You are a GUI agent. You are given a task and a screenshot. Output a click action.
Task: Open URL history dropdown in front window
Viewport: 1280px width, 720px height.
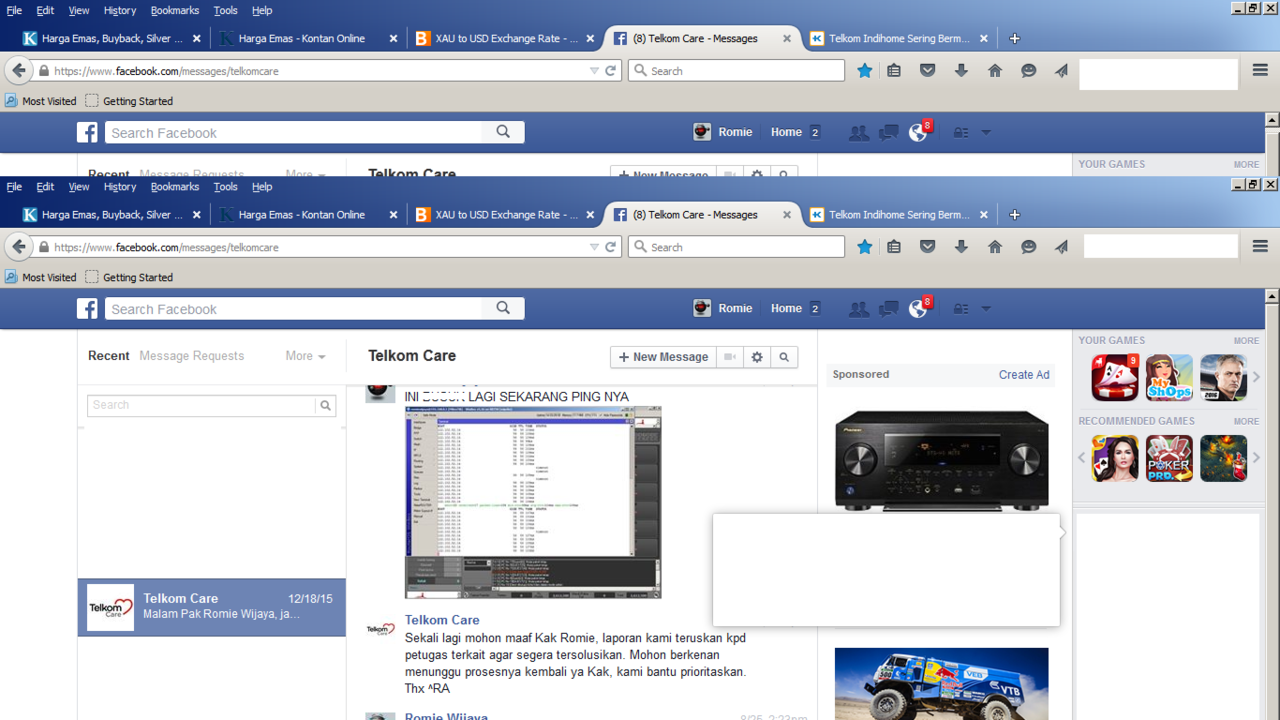coord(594,247)
